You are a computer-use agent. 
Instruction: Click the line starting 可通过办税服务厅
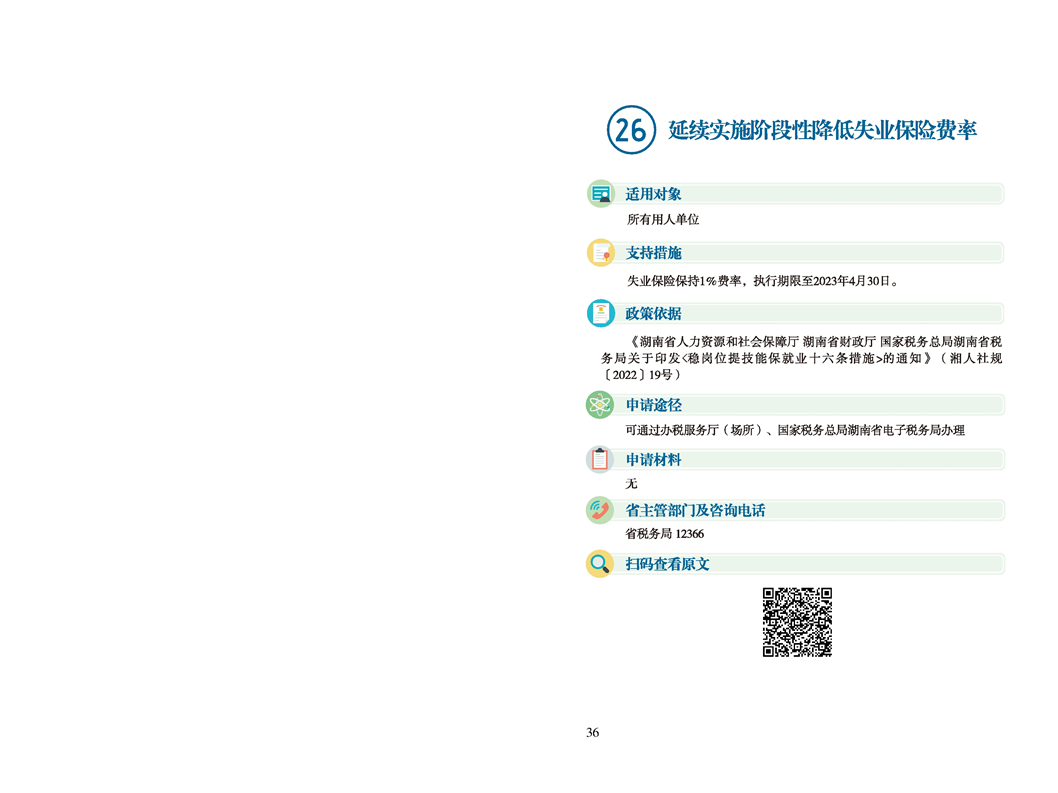tap(795, 430)
